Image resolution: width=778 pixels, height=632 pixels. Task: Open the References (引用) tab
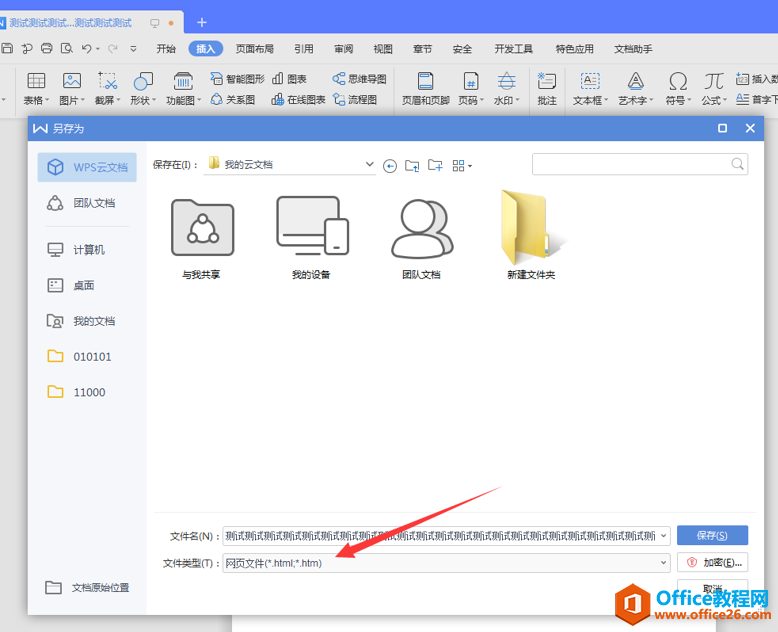304,49
